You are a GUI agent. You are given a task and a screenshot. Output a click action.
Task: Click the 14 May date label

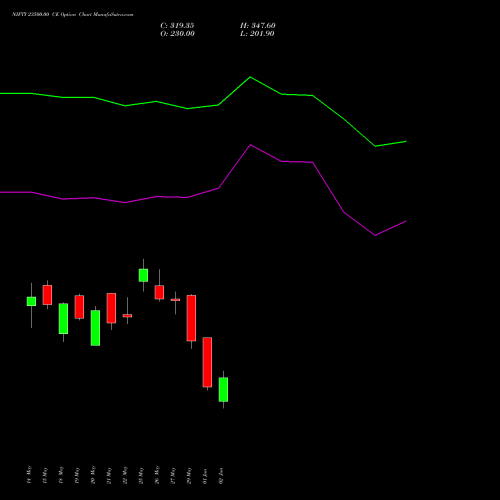pyautogui.click(x=29, y=475)
